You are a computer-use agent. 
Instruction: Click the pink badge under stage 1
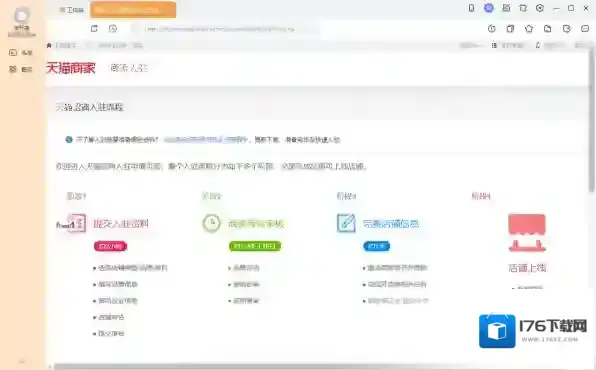point(111,246)
